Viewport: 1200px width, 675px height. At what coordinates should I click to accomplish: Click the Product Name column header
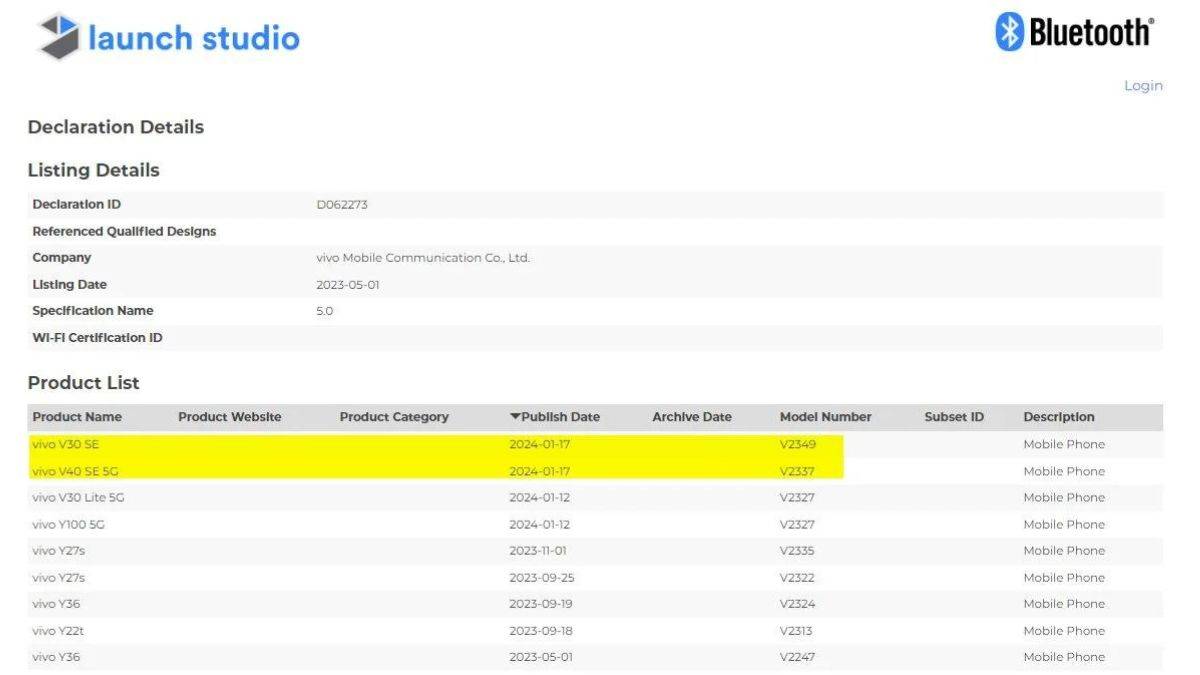pos(77,417)
